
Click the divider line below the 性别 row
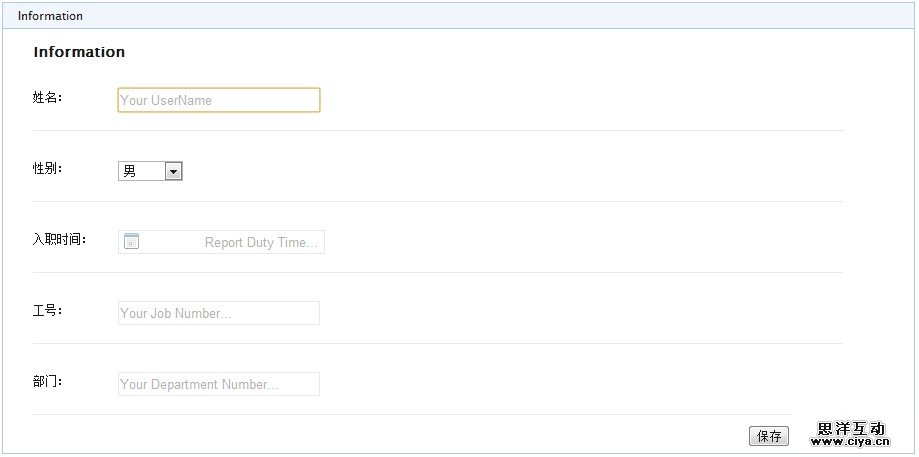pyautogui.click(x=437, y=201)
